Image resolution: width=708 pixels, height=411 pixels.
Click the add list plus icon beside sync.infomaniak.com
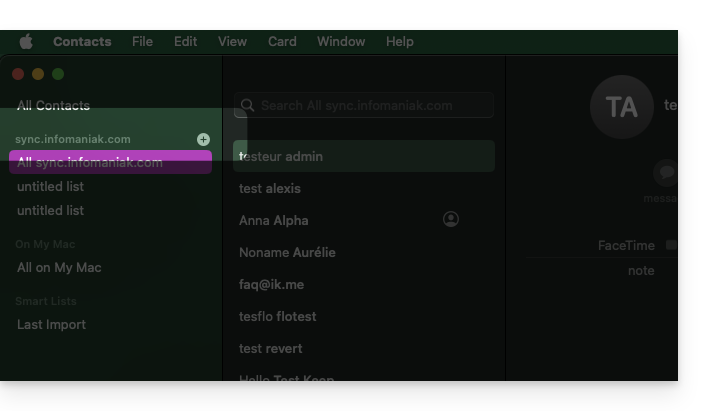coord(203,140)
